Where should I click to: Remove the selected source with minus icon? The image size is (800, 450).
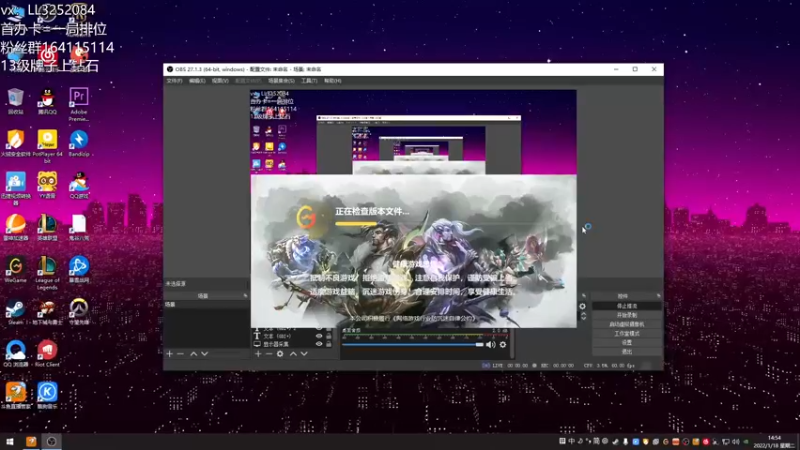[269, 354]
